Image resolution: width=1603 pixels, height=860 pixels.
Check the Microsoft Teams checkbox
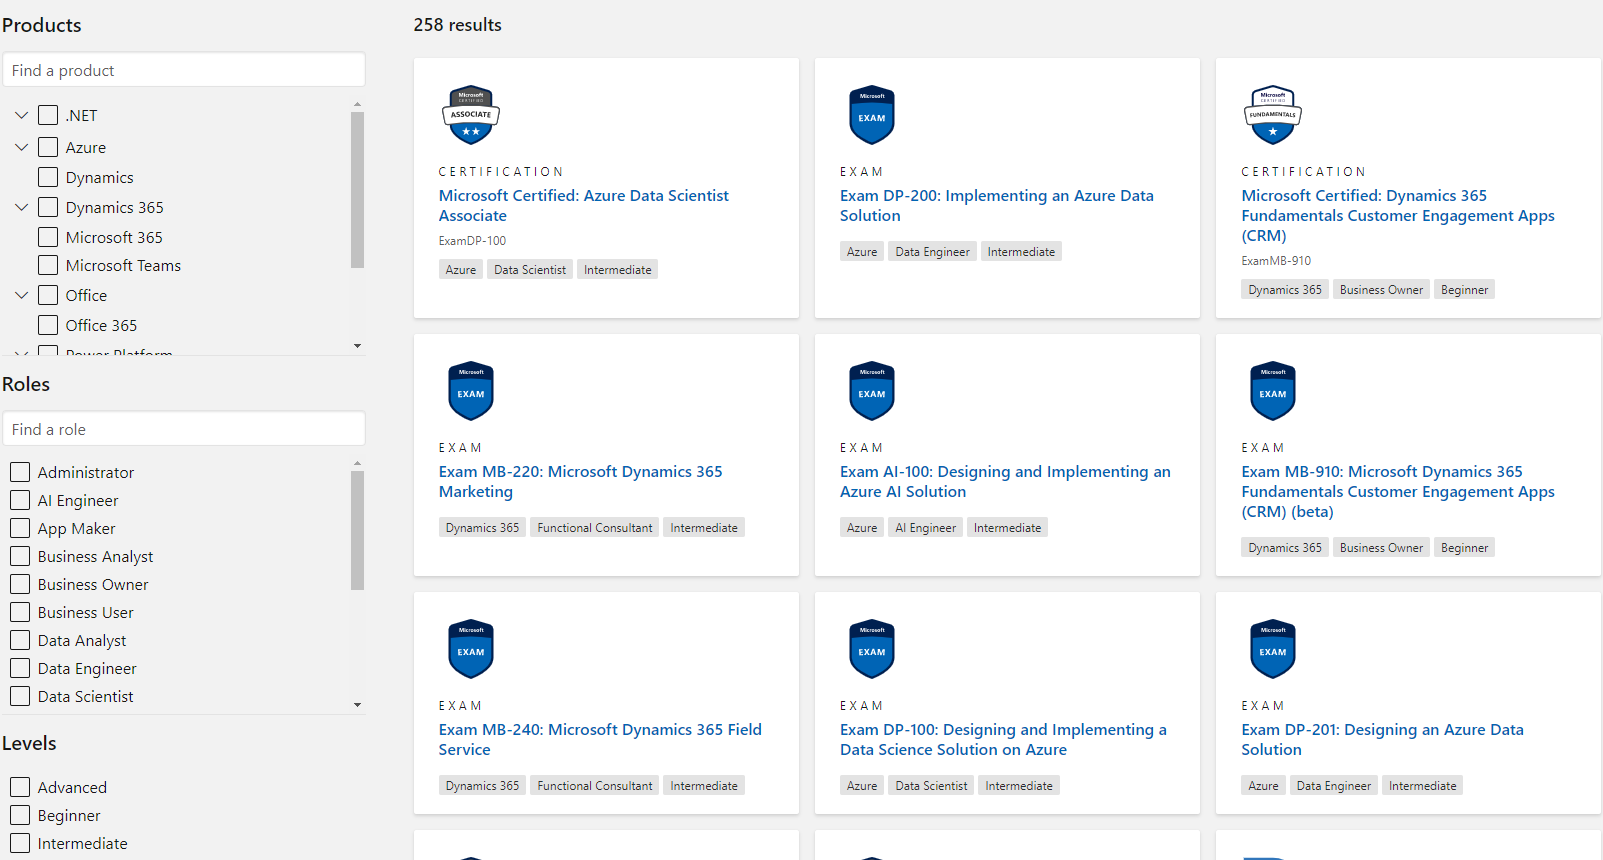(48, 265)
